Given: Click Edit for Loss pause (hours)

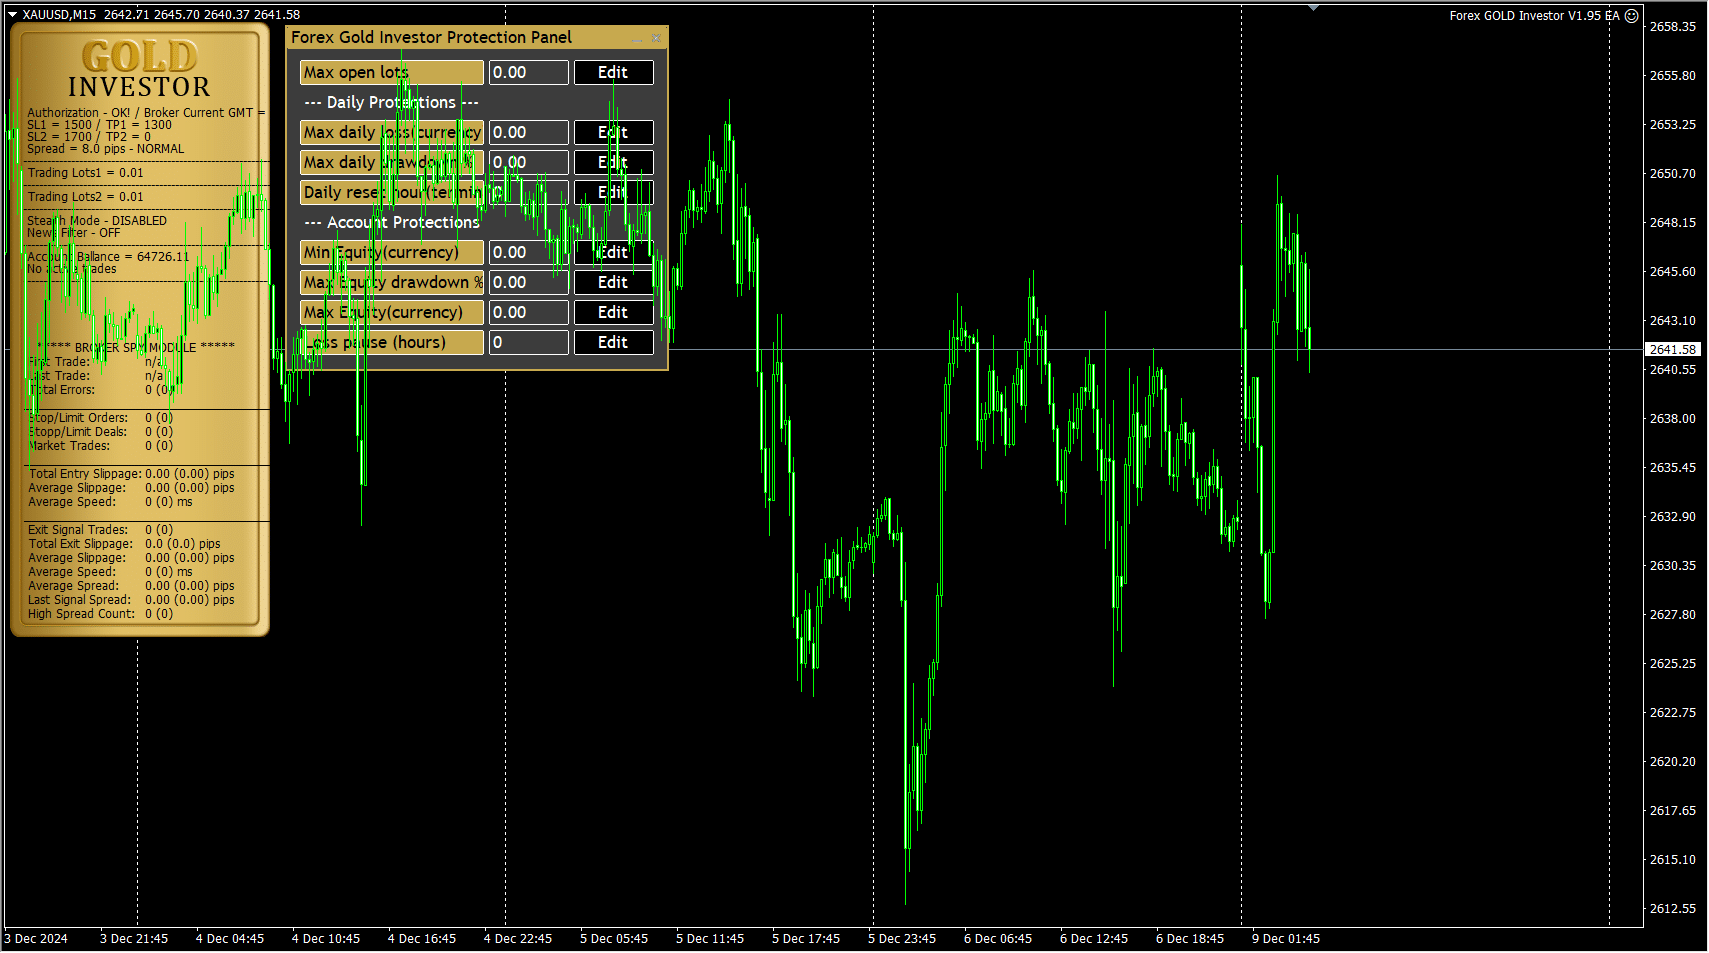Looking at the screenshot, I should pos(613,342).
